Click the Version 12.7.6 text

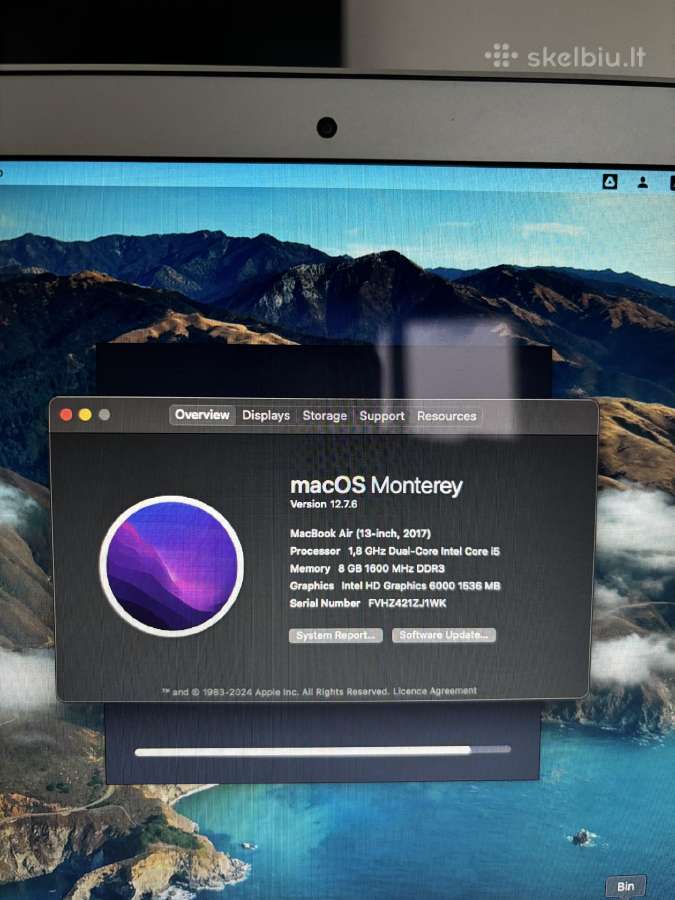[x=324, y=504]
